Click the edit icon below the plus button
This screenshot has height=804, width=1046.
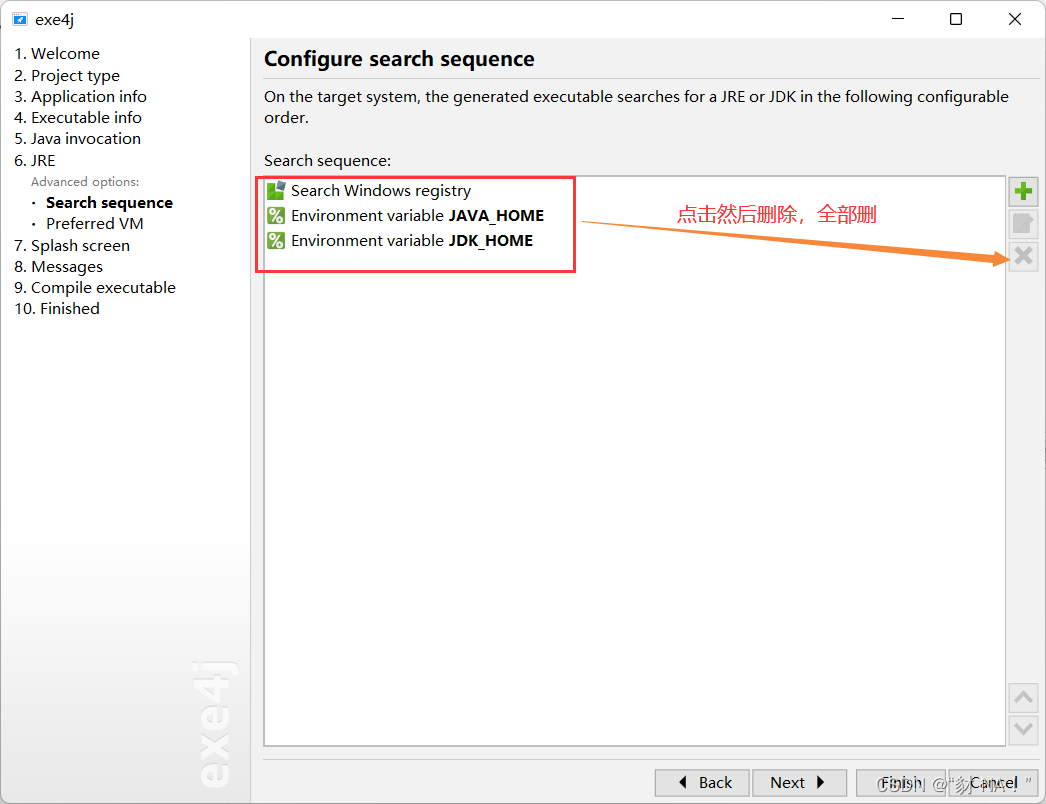[x=1023, y=223]
